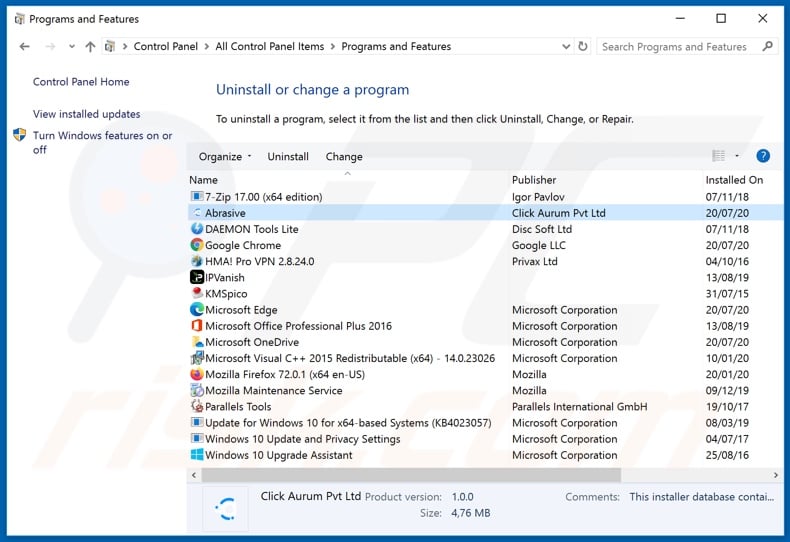Click the large Abrasive icon in details pane
The height and width of the screenshot is (542, 790).
pos(225,509)
